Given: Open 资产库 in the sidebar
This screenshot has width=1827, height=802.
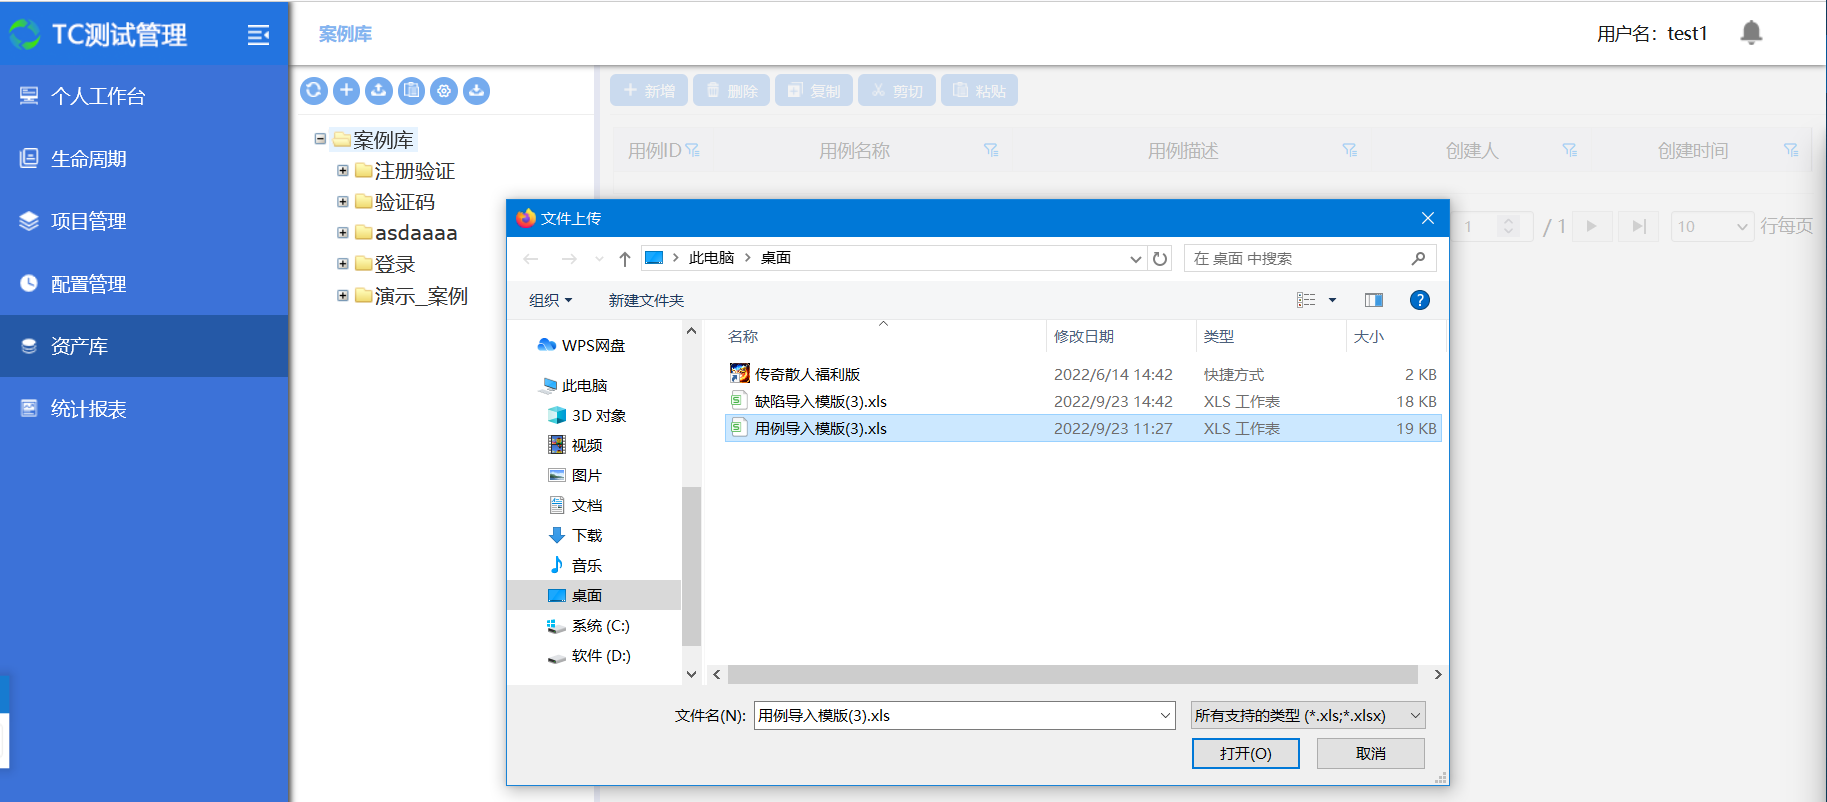Looking at the screenshot, I should coord(144,346).
